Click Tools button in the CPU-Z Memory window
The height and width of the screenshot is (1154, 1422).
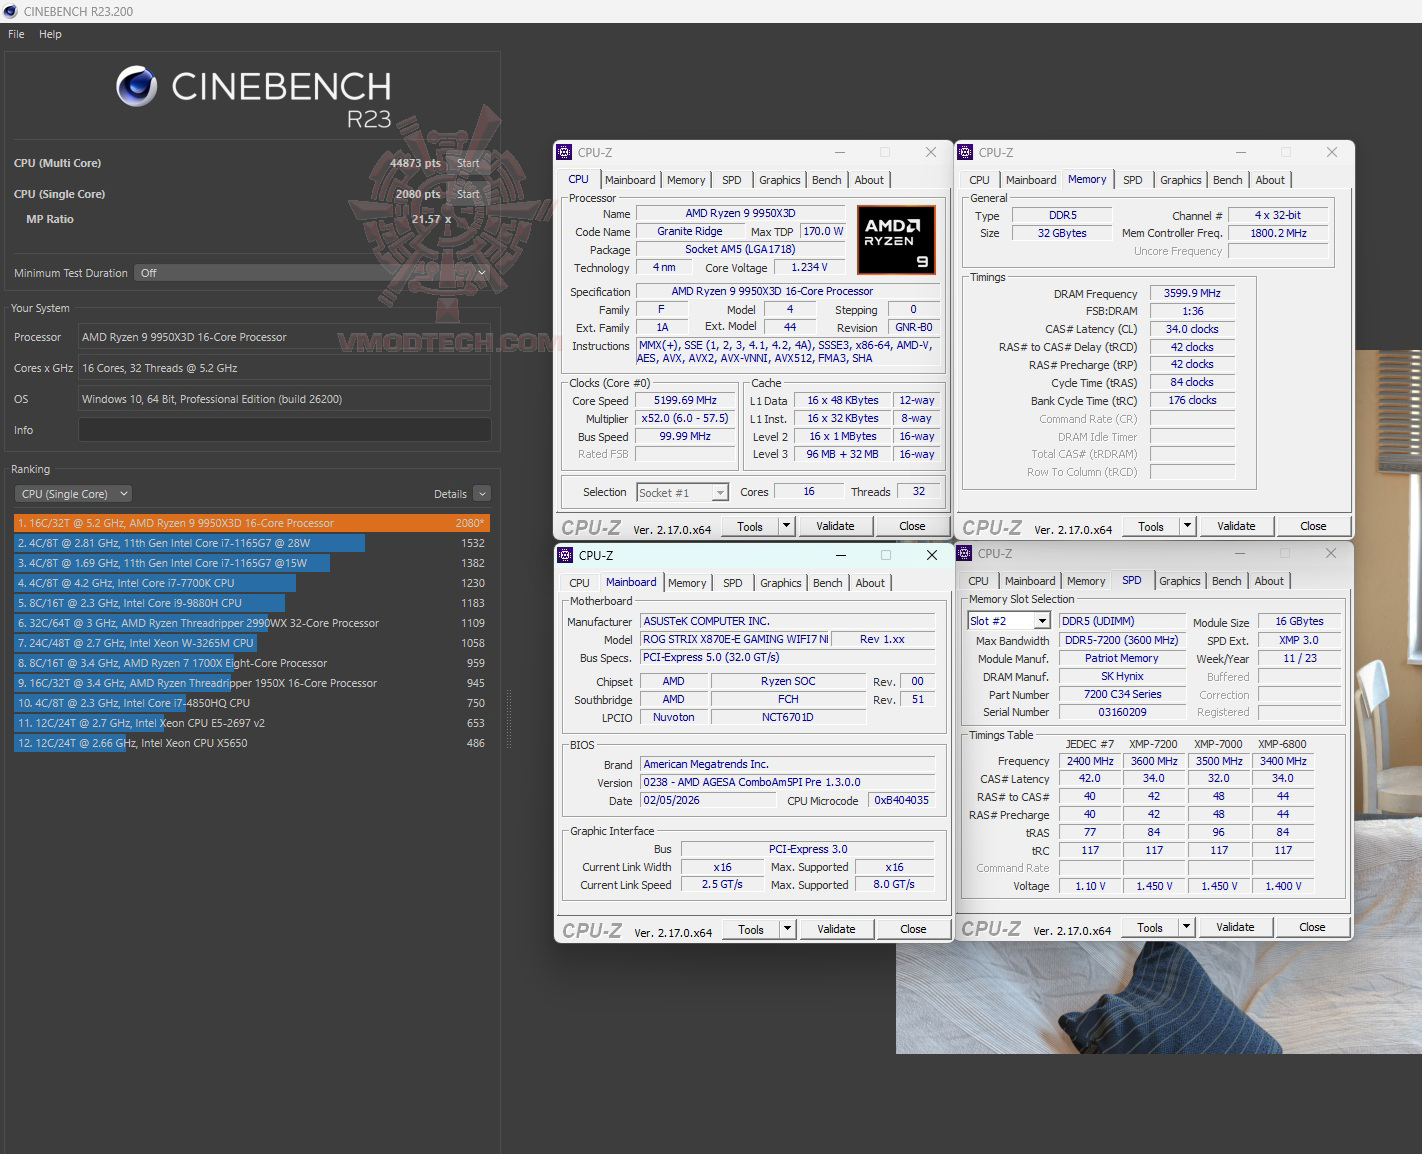click(1151, 526)
